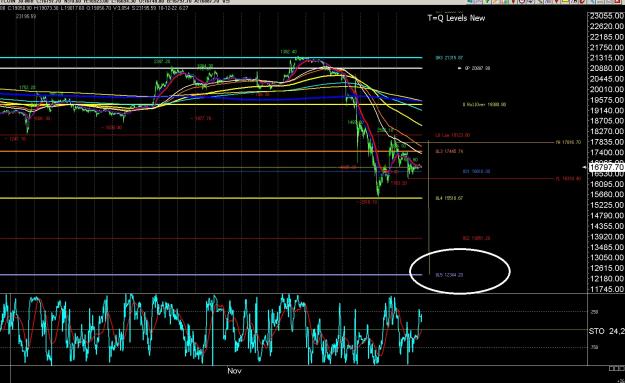Image resolution: width=625 pixels, height=383 pixels.
Task: Click the STO 24,2 indicator value
Action: pyautogui.click(x=607, y=331)
